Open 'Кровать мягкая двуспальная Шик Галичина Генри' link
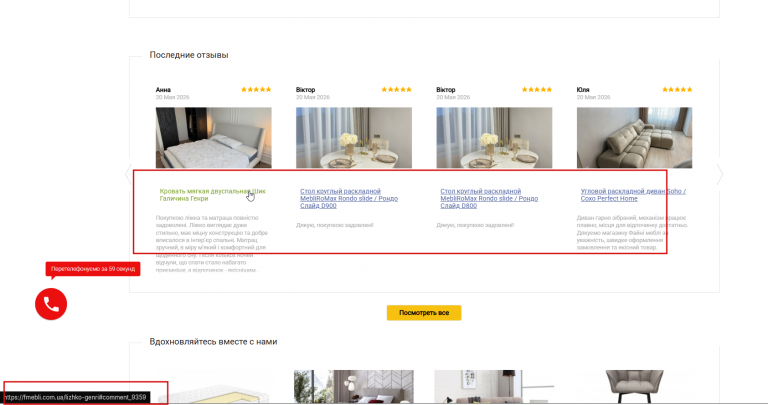The image size is (768, 405). 213,195
